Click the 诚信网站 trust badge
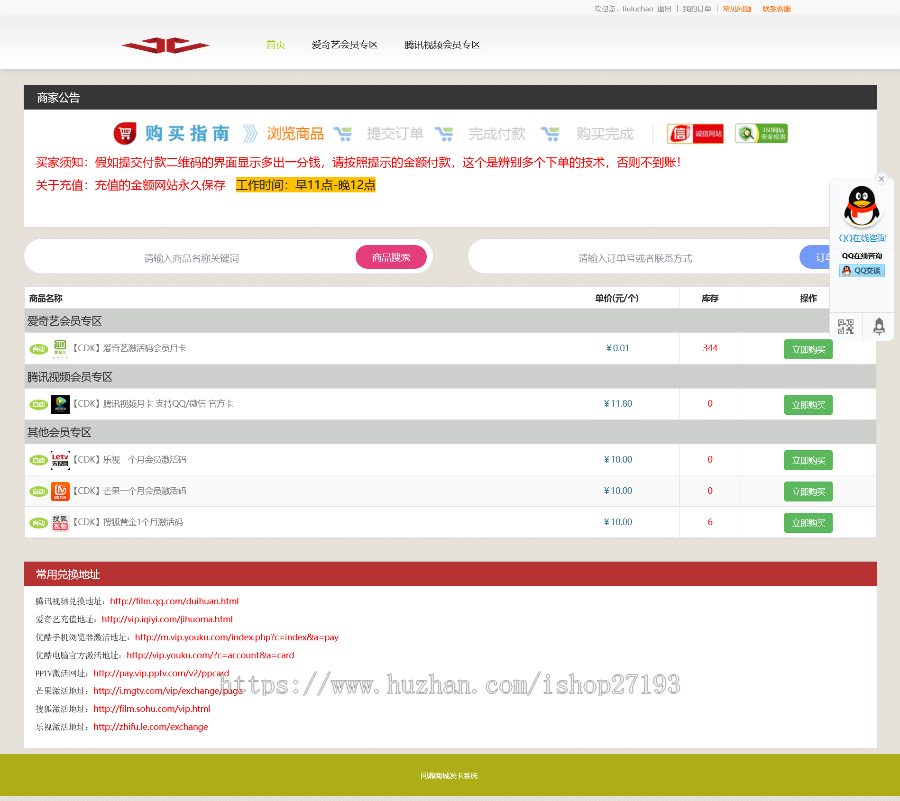900x801 pixels. (x=695, y=134)
